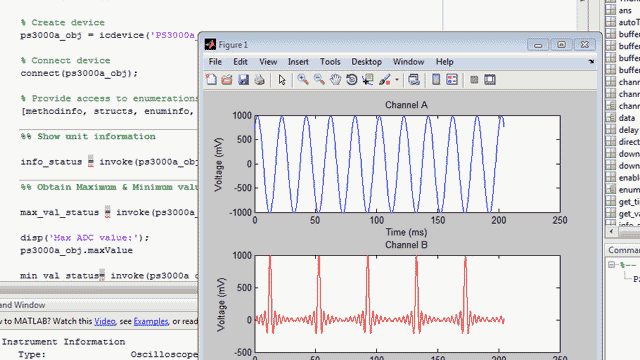The width and height of the screenshot is (640, 360).
Task: Open the View menu in Figure 1
Action: pyautogui.click(x=268, y=62)
